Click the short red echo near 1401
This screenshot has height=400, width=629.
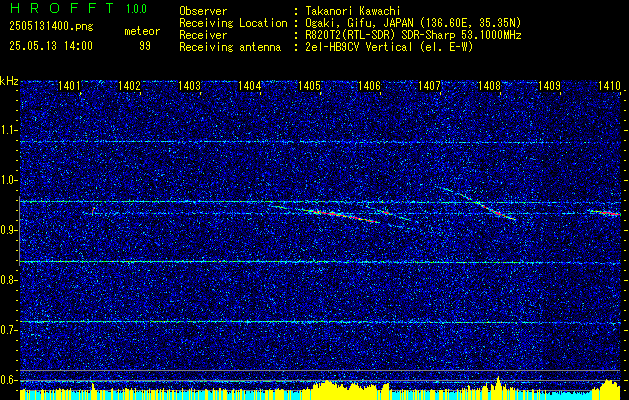coord(93,210)
